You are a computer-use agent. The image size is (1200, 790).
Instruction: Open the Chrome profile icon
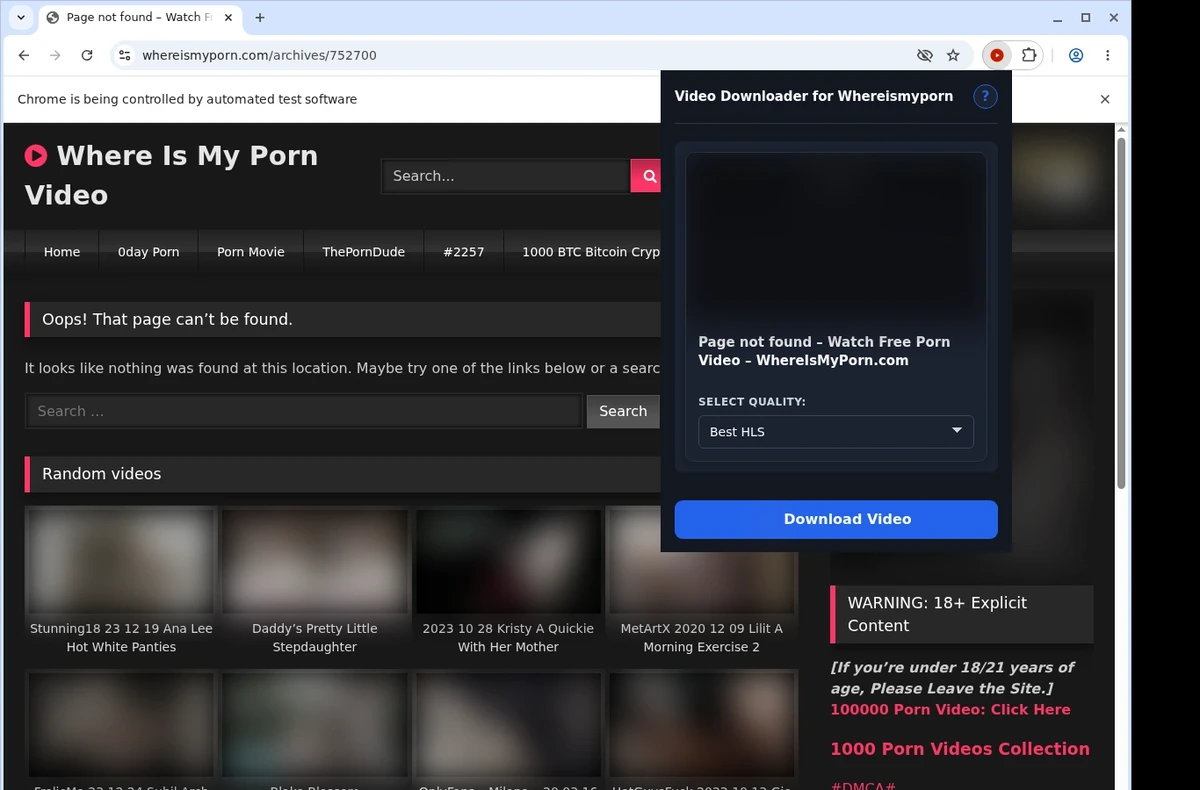[1076, 56]
